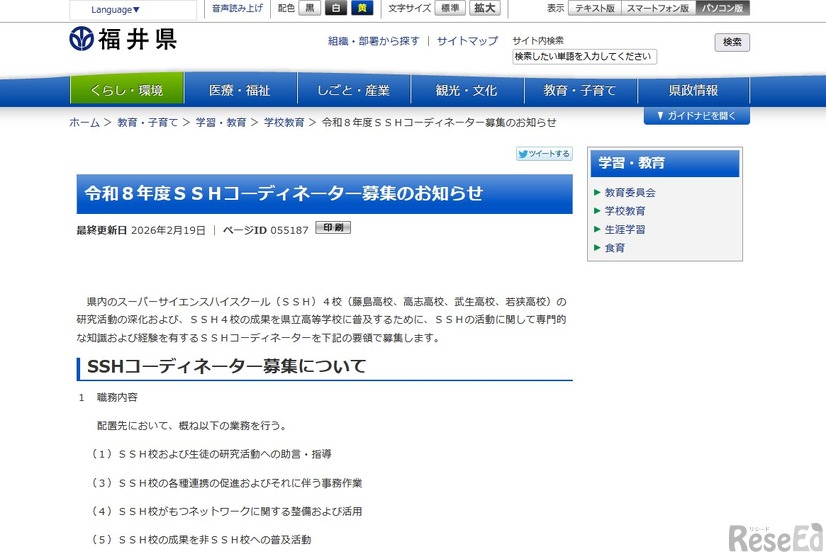Image resolution: width=826 pixels, height=554 pixels.
Task: Switch display to スマートフォン版
Action: point(658,8)
